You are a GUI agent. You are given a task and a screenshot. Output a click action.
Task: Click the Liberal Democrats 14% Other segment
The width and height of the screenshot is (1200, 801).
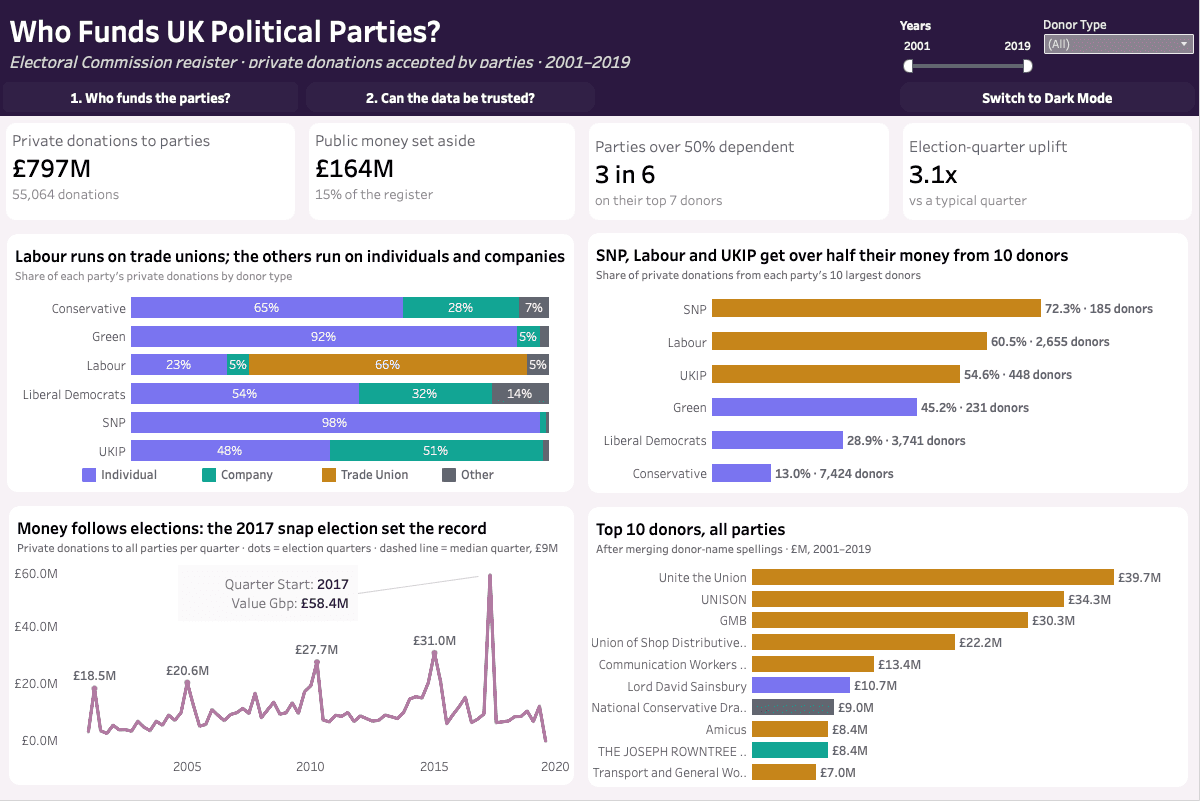point(520,394)
